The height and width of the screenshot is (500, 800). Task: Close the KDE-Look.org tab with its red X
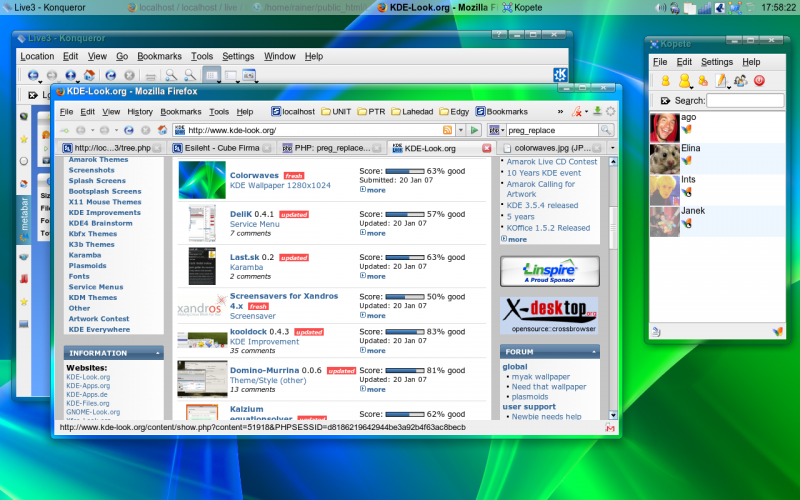pyautogui.click(x=487, y=148)
